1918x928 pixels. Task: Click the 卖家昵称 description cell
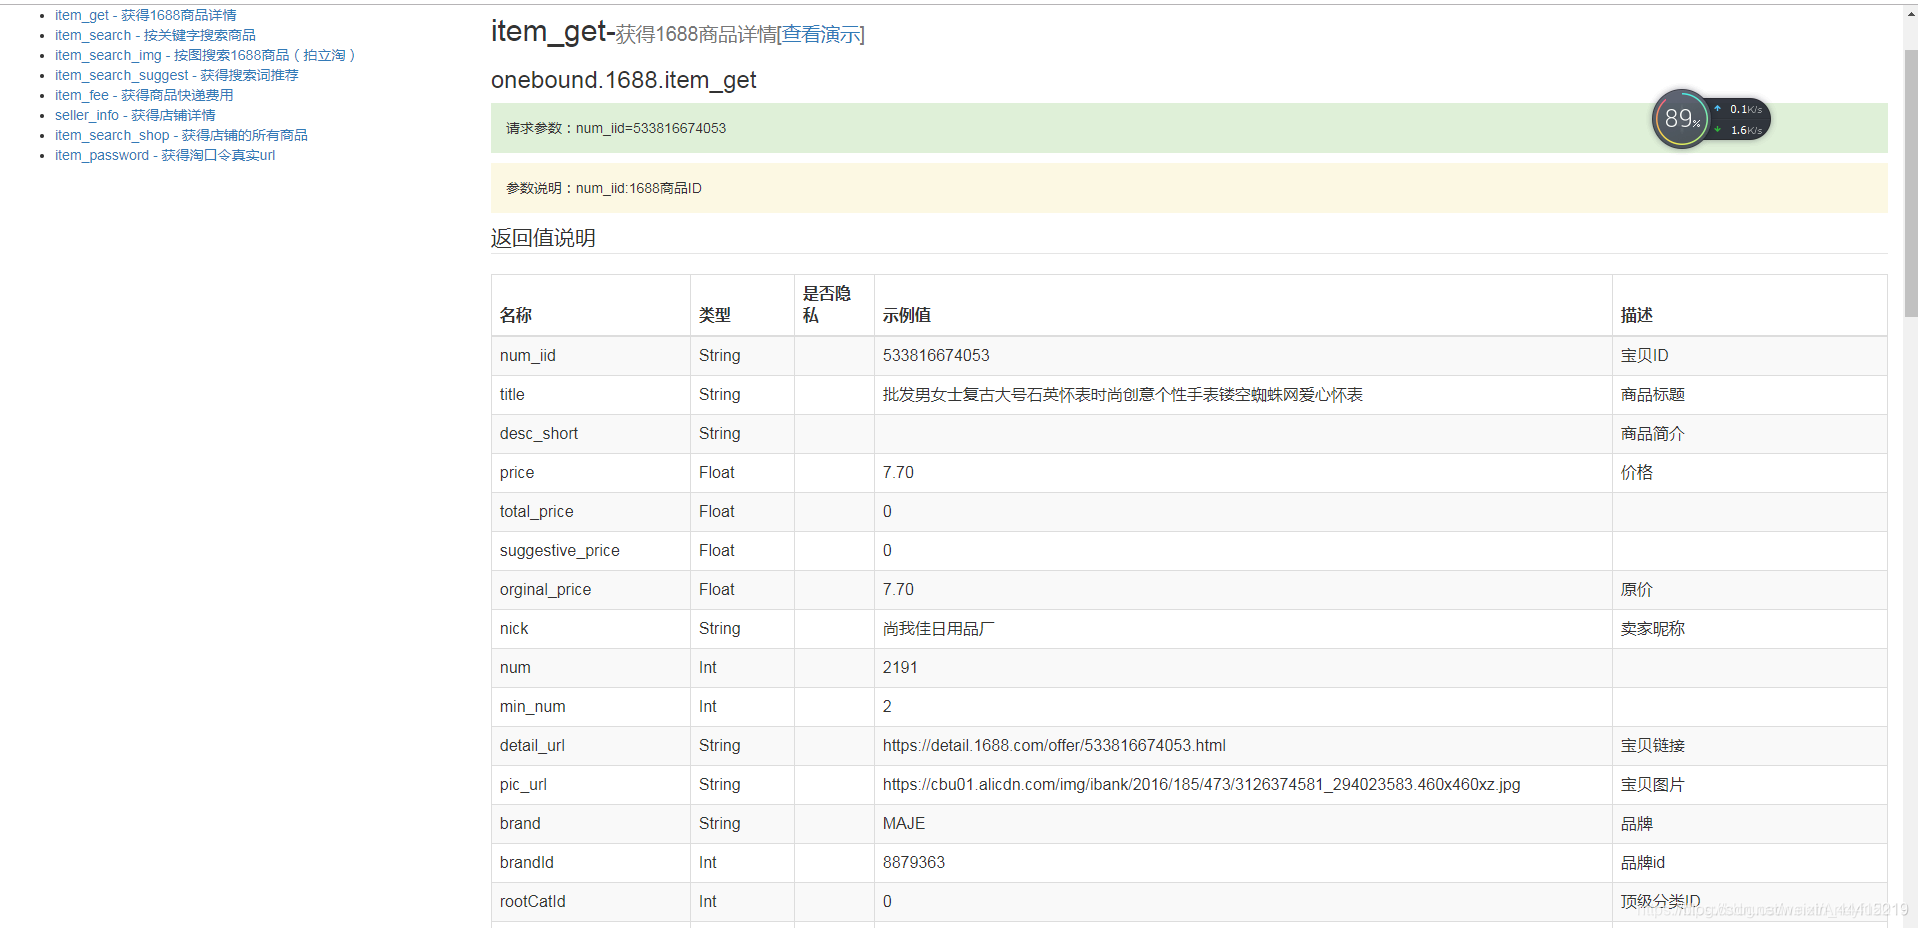coord(1749,629)
